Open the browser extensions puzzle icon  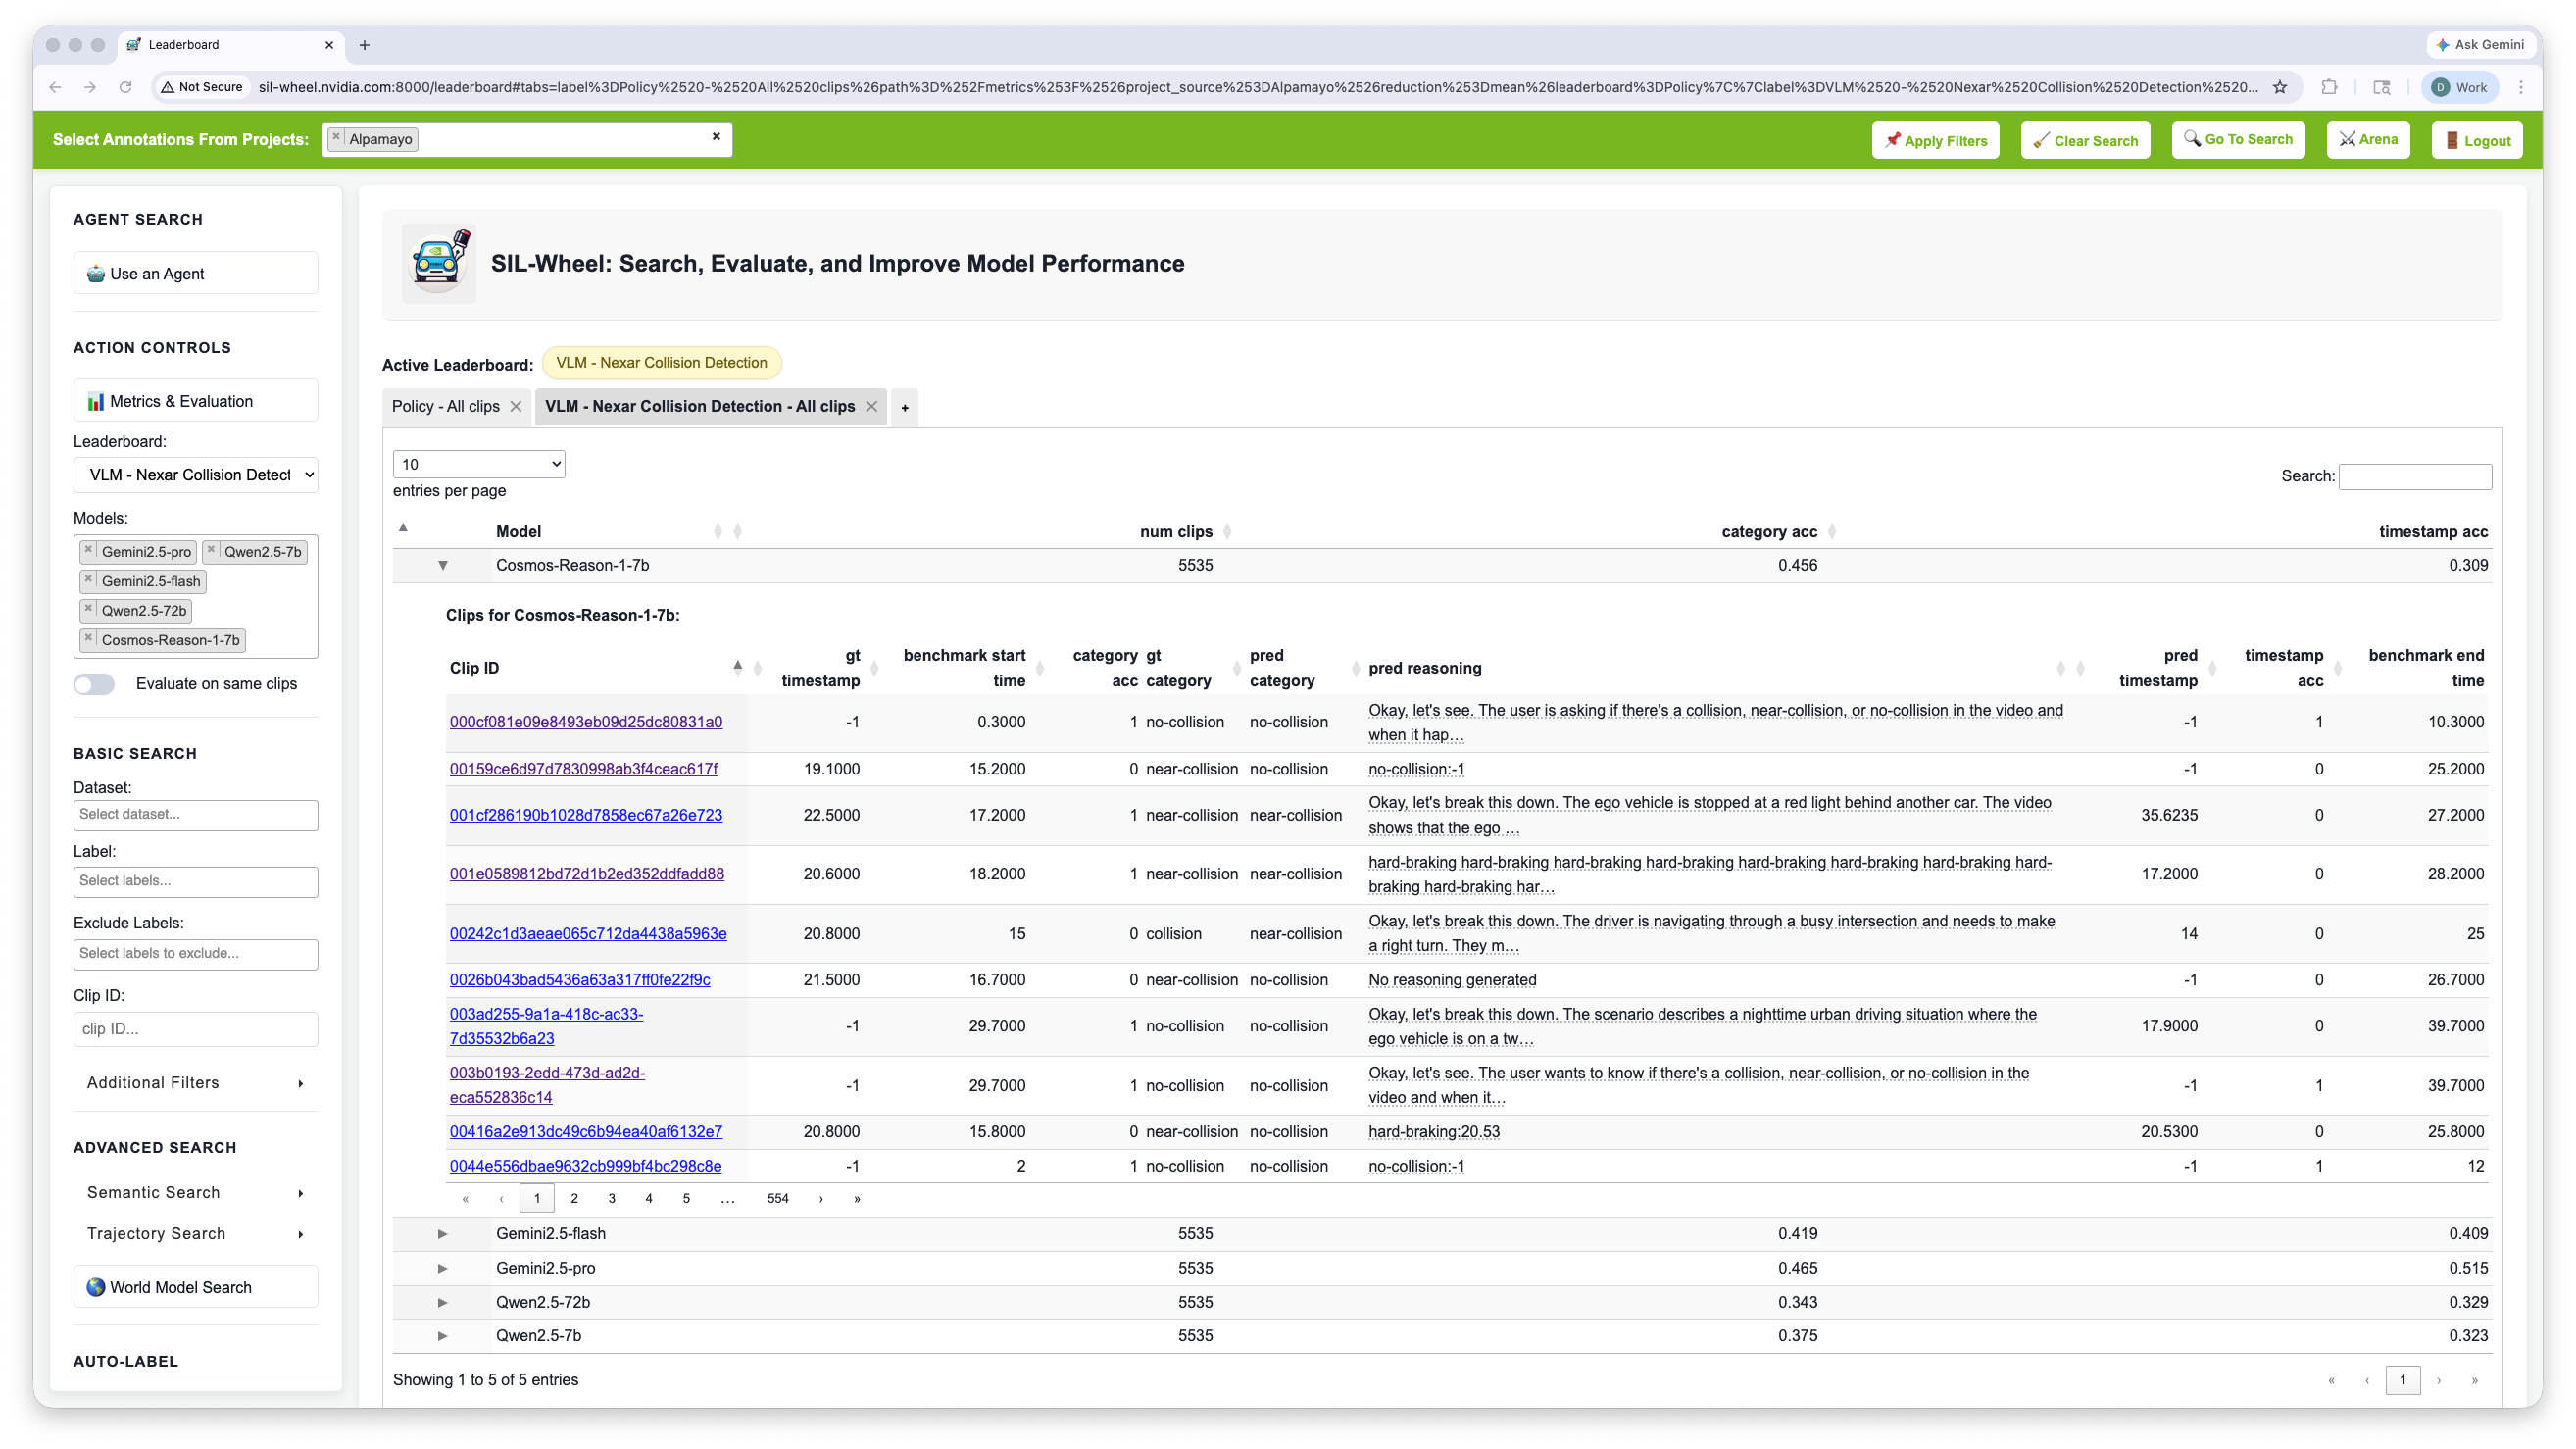click(x=2329, y=87)
